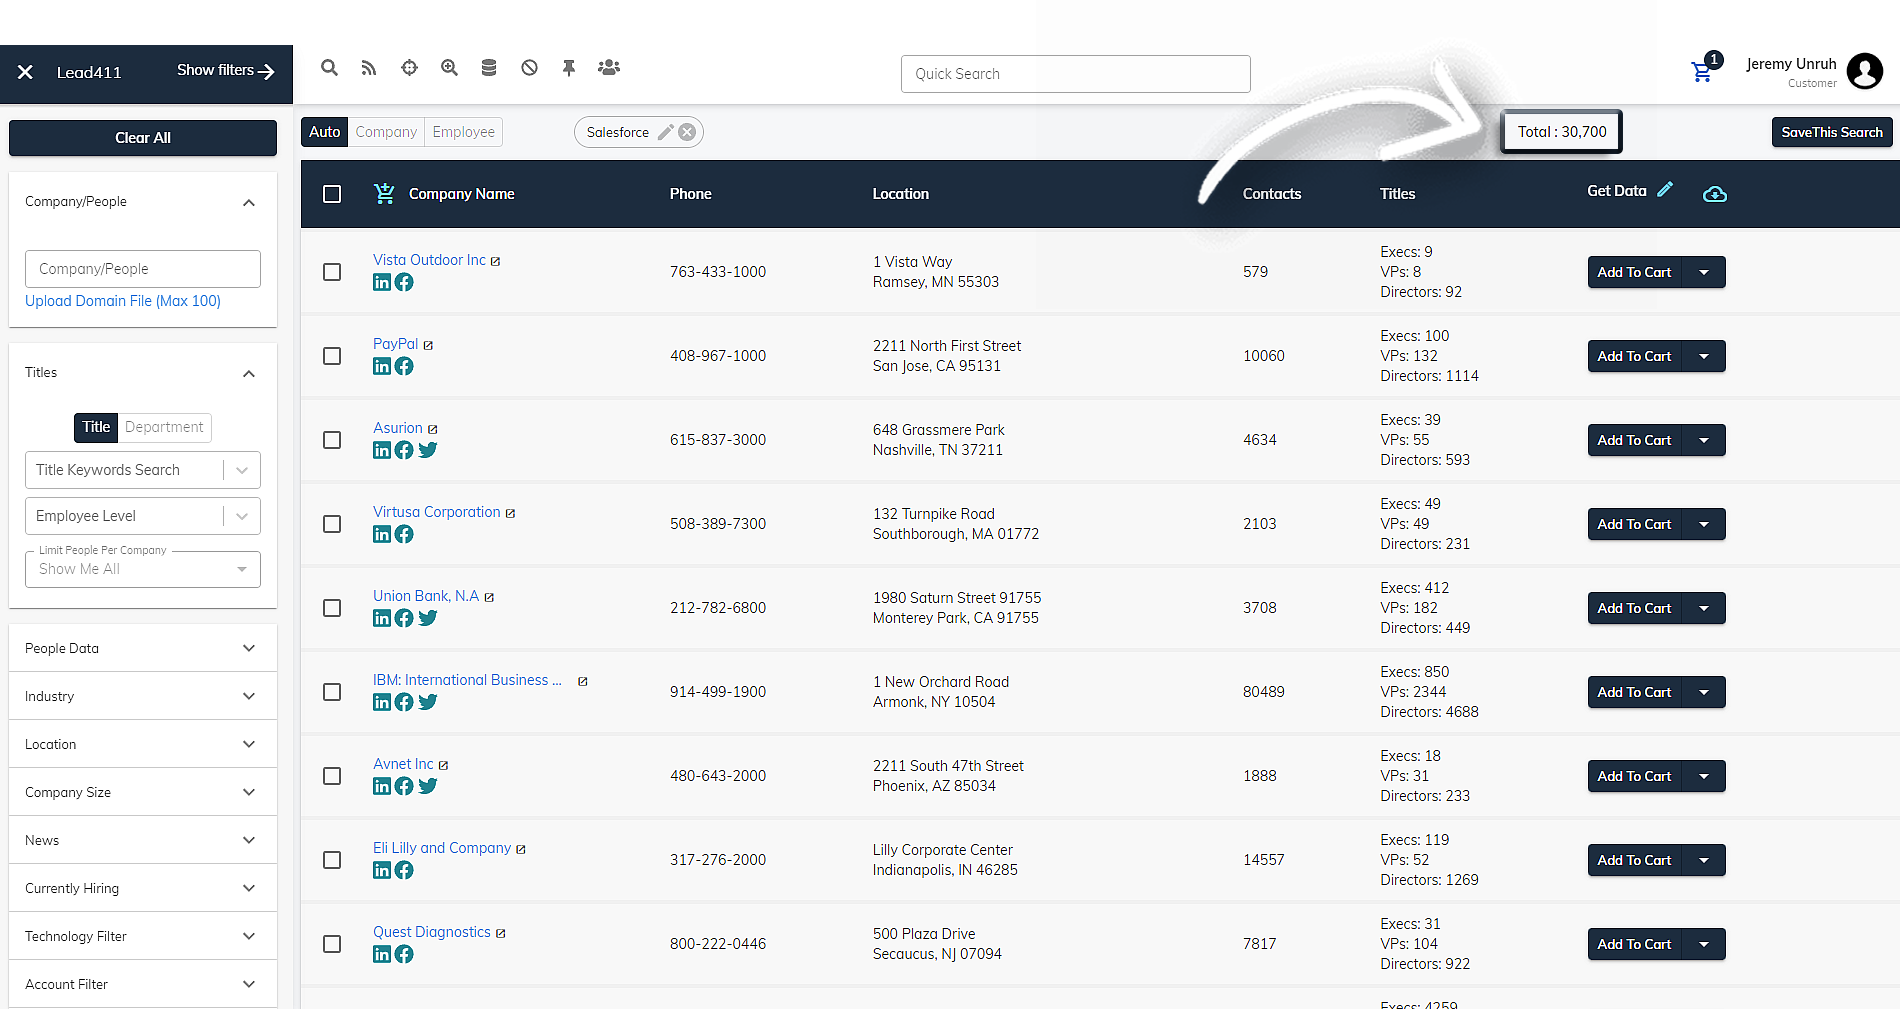Open the RSS feed icon in toolbar
The height and width of the screenshot is (1009, 1900).
(x=369, y=67)
